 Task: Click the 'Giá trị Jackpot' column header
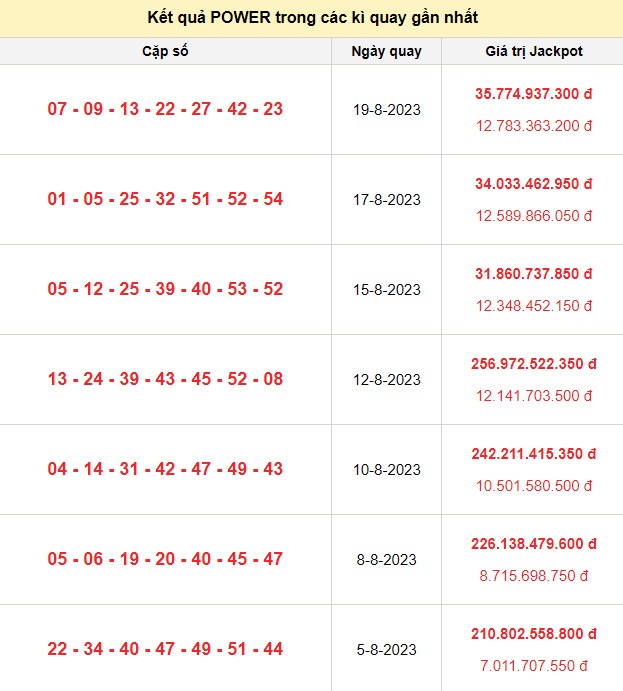(x=533, y=51)
